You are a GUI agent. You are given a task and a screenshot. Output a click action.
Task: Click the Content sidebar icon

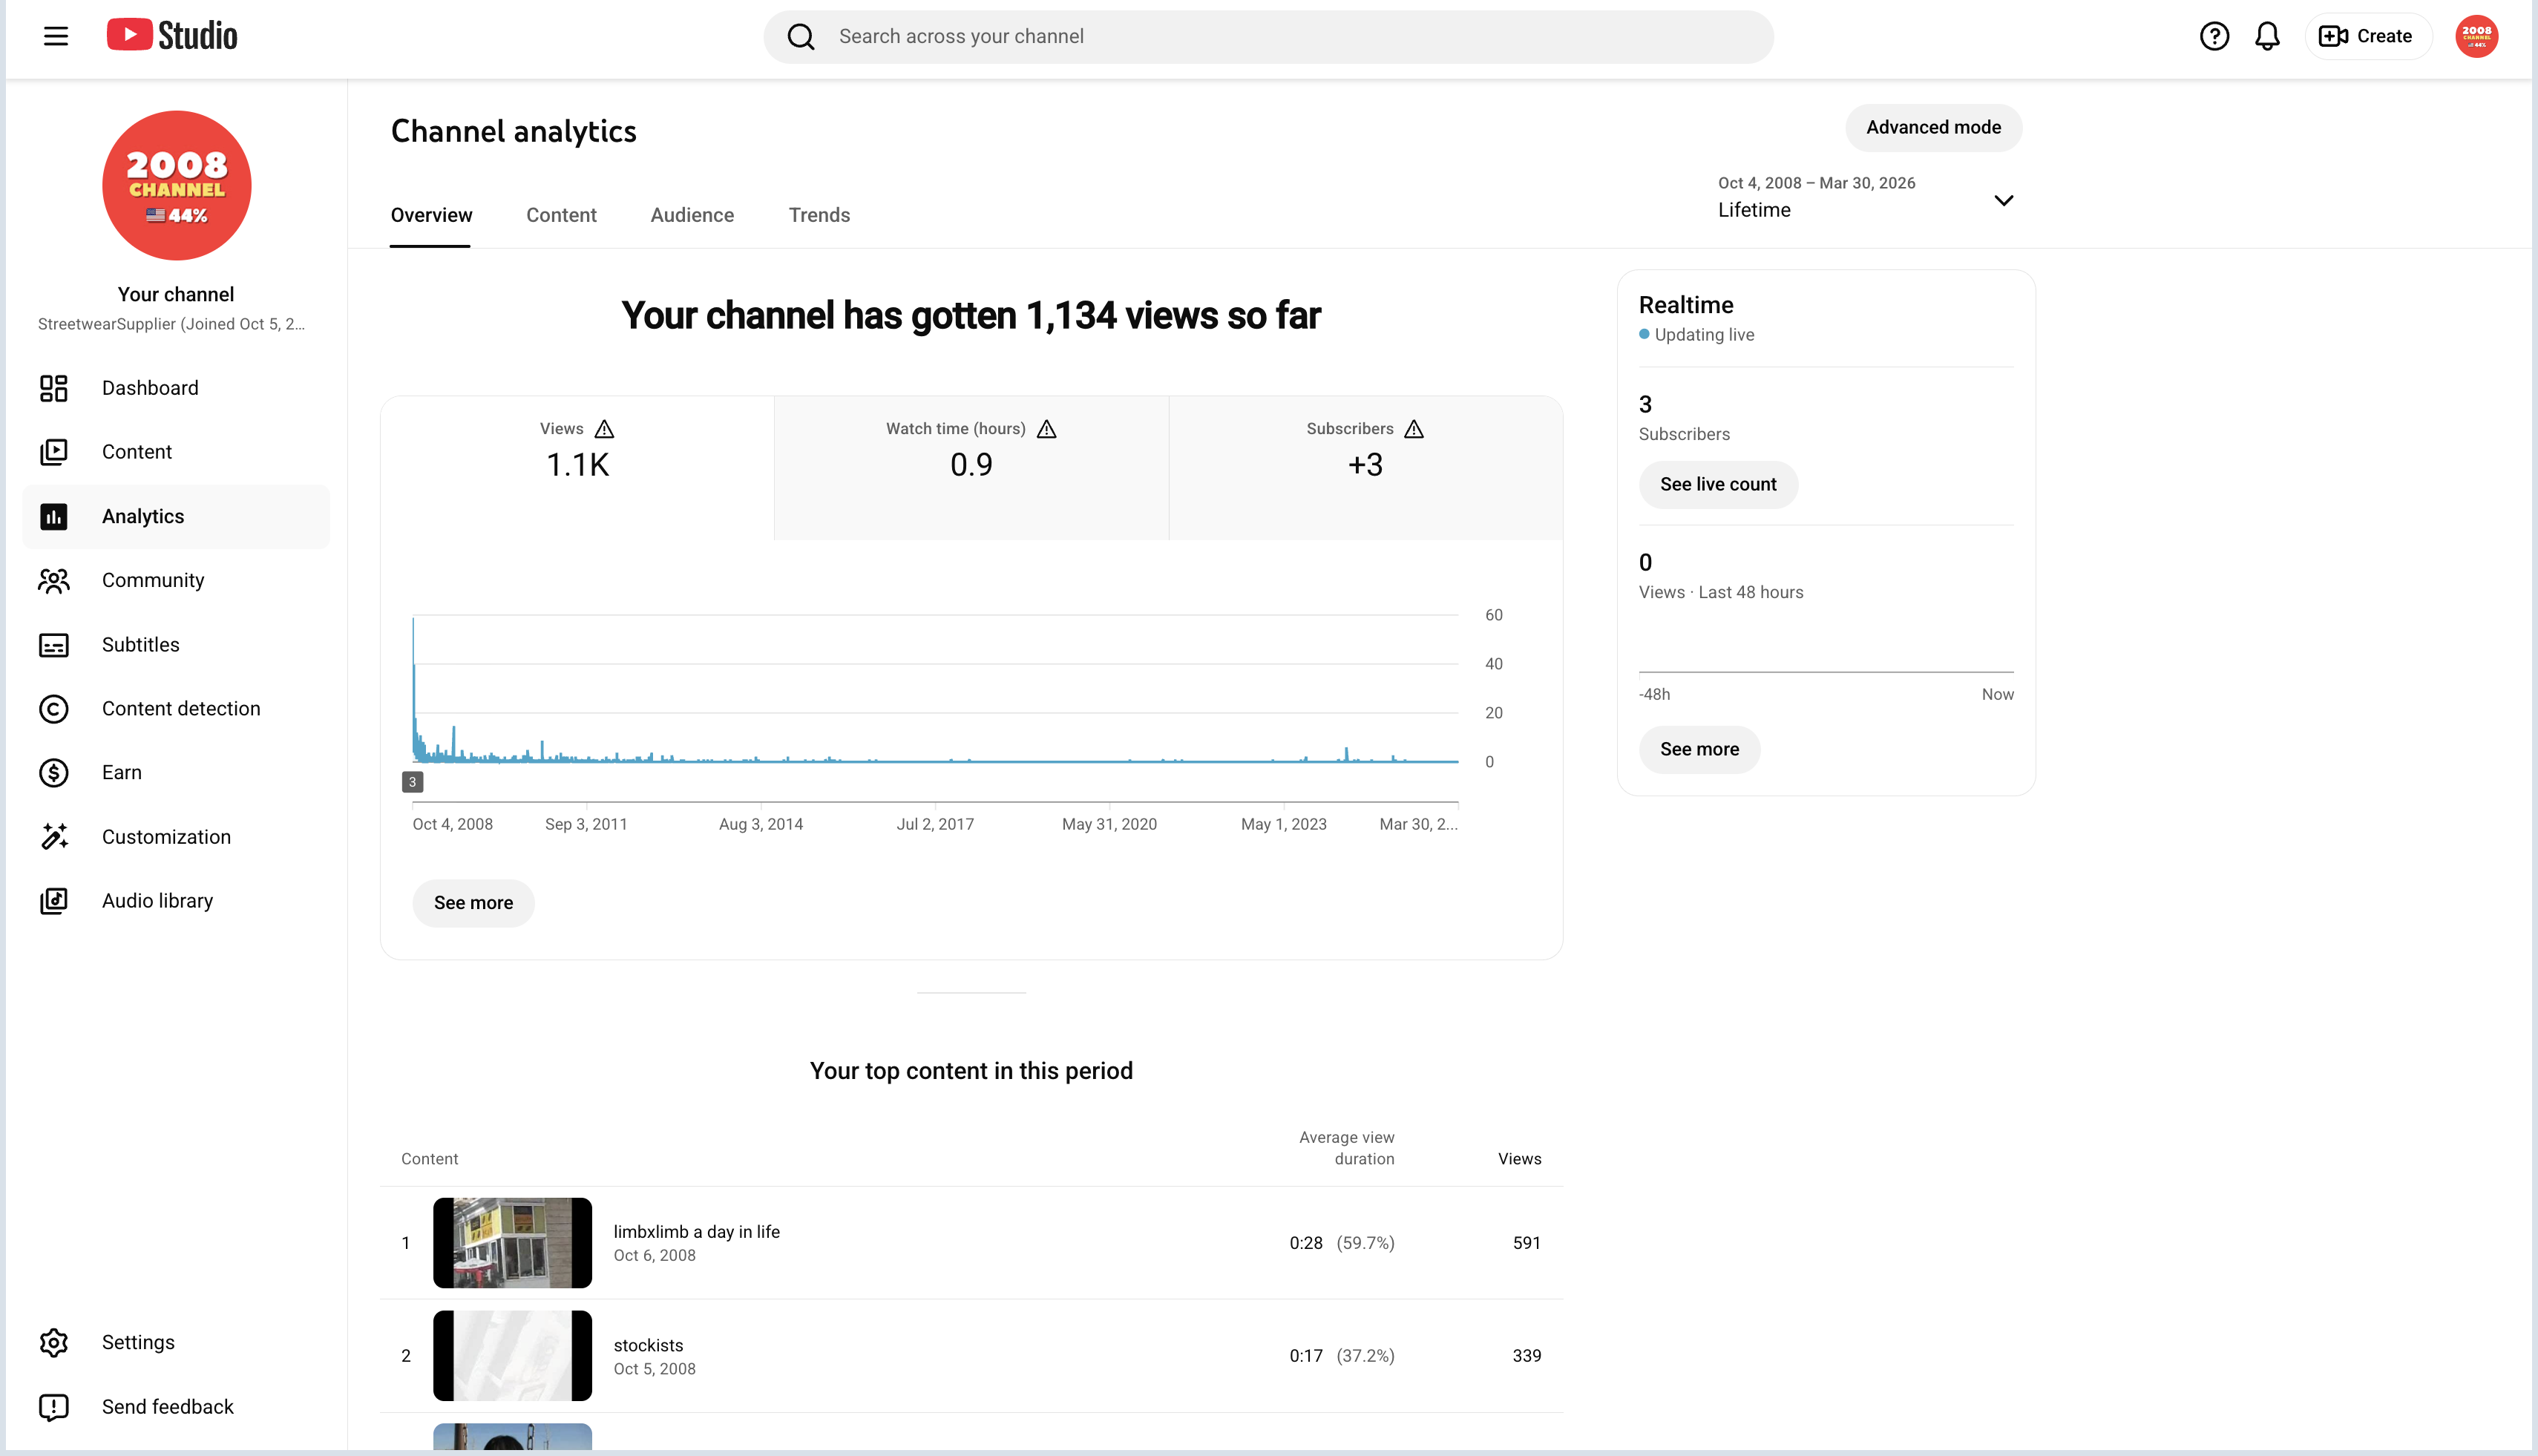(54, 452)
